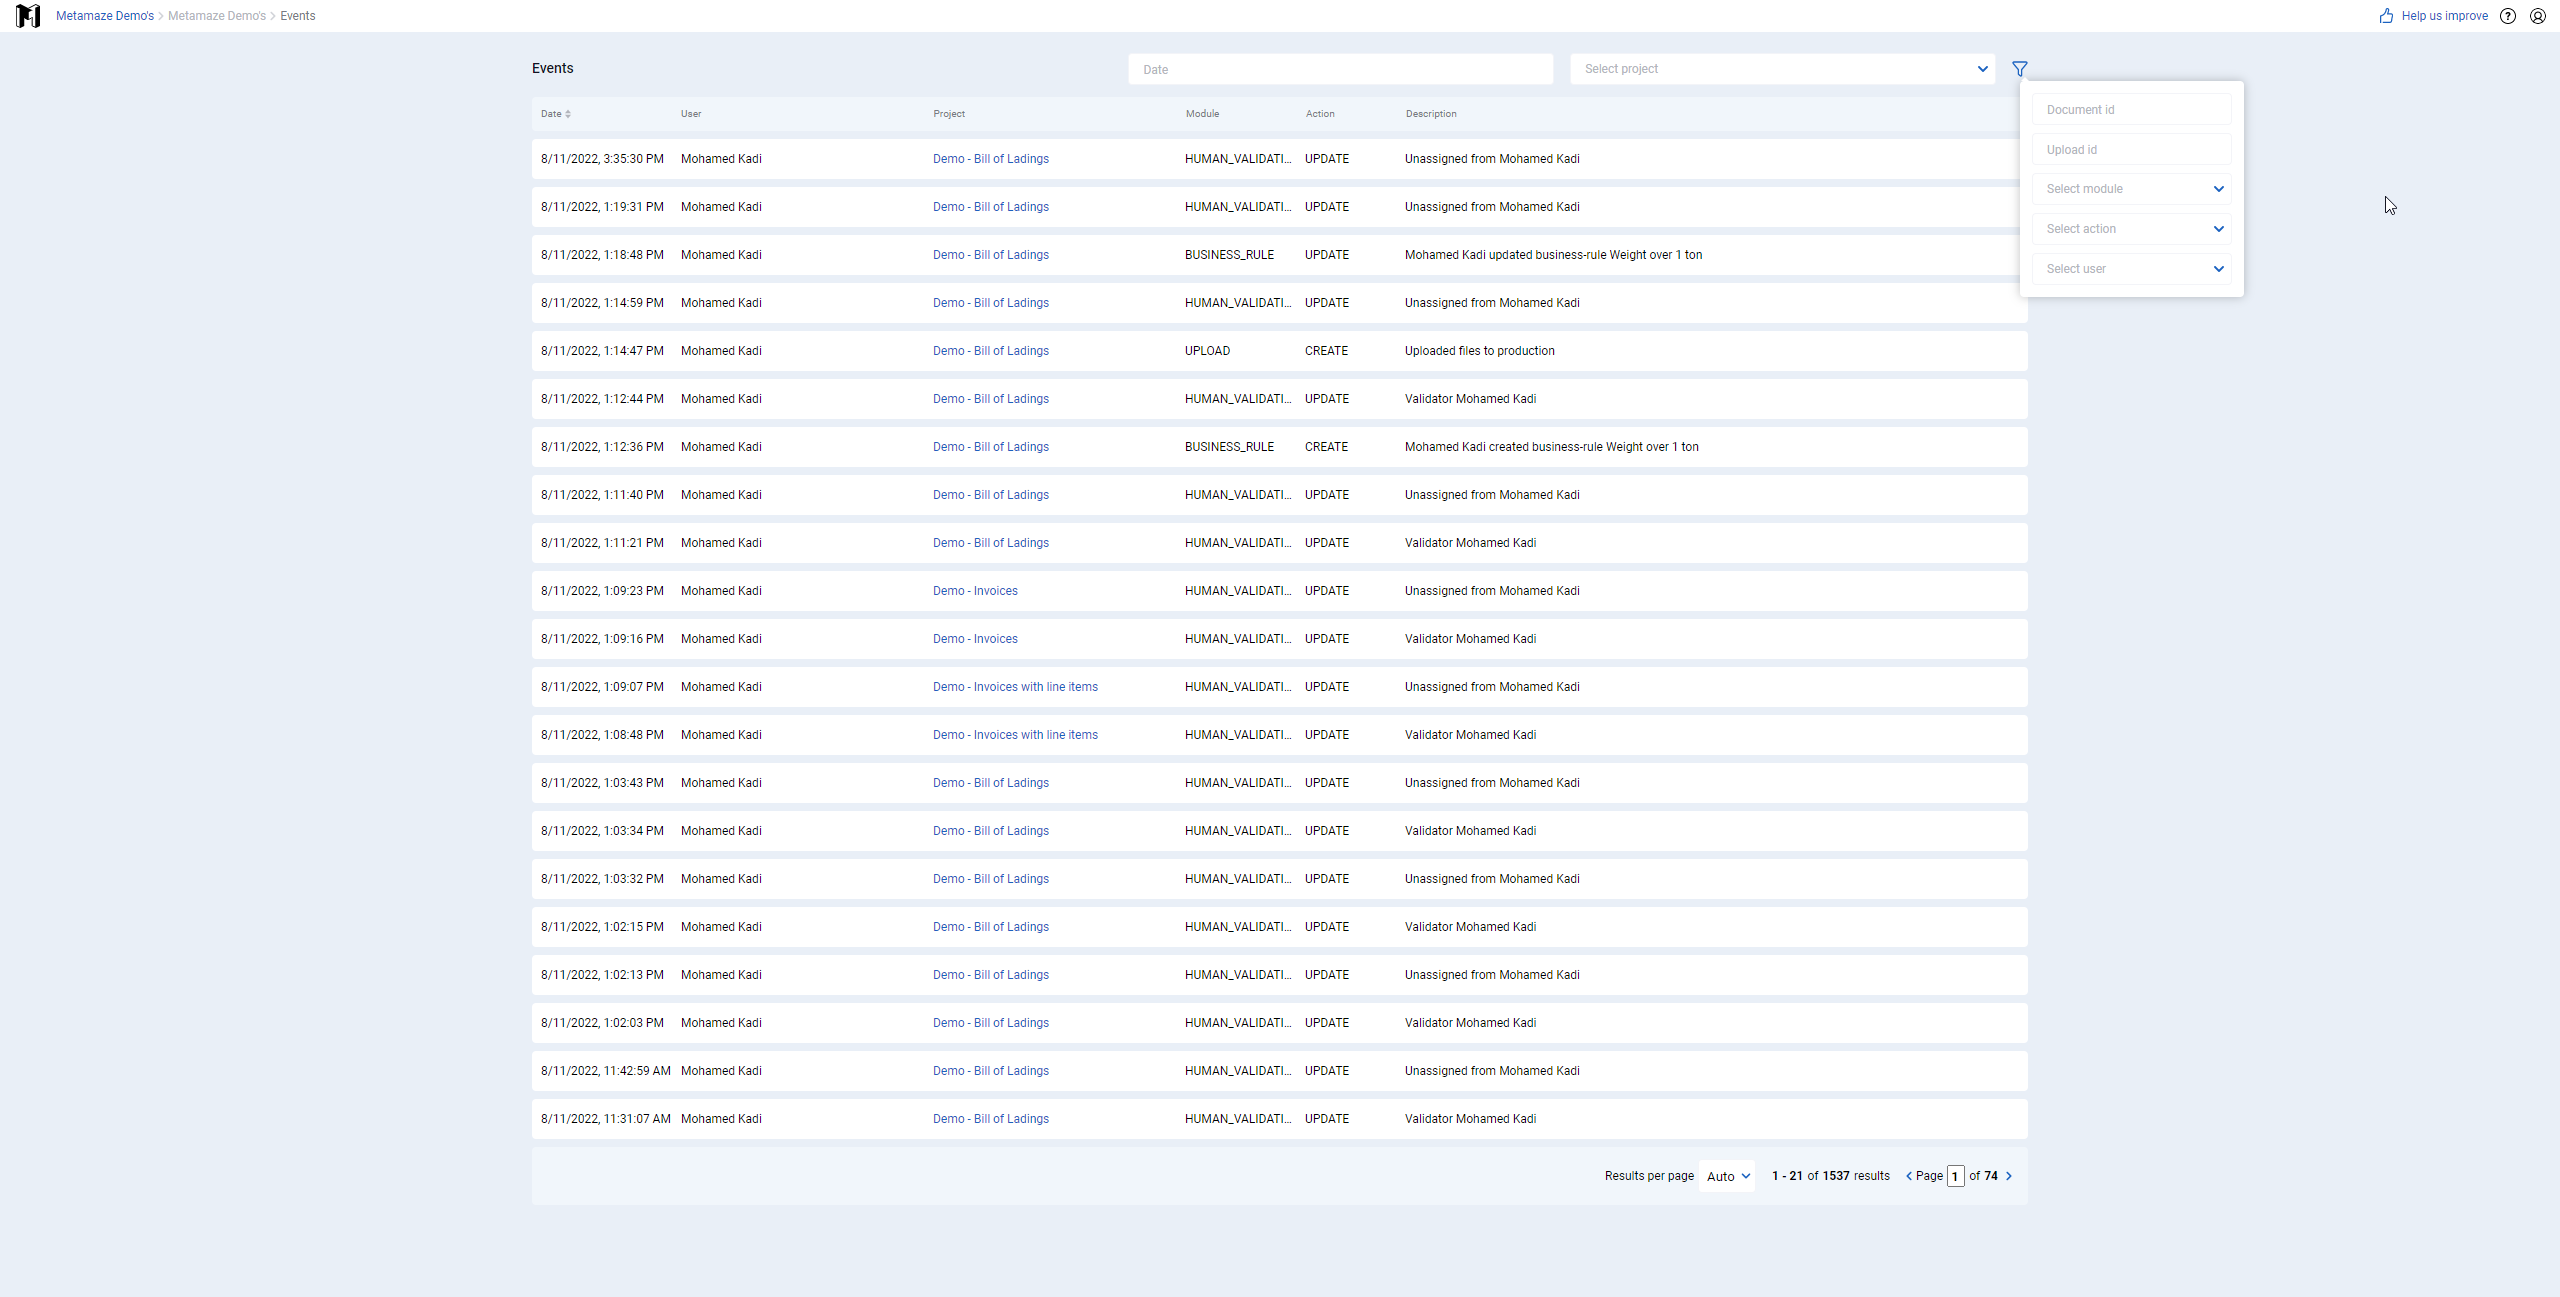Click the Document id field
The height and width of the screenshot is (1297, 2560).
click(x=2132, y=110)
